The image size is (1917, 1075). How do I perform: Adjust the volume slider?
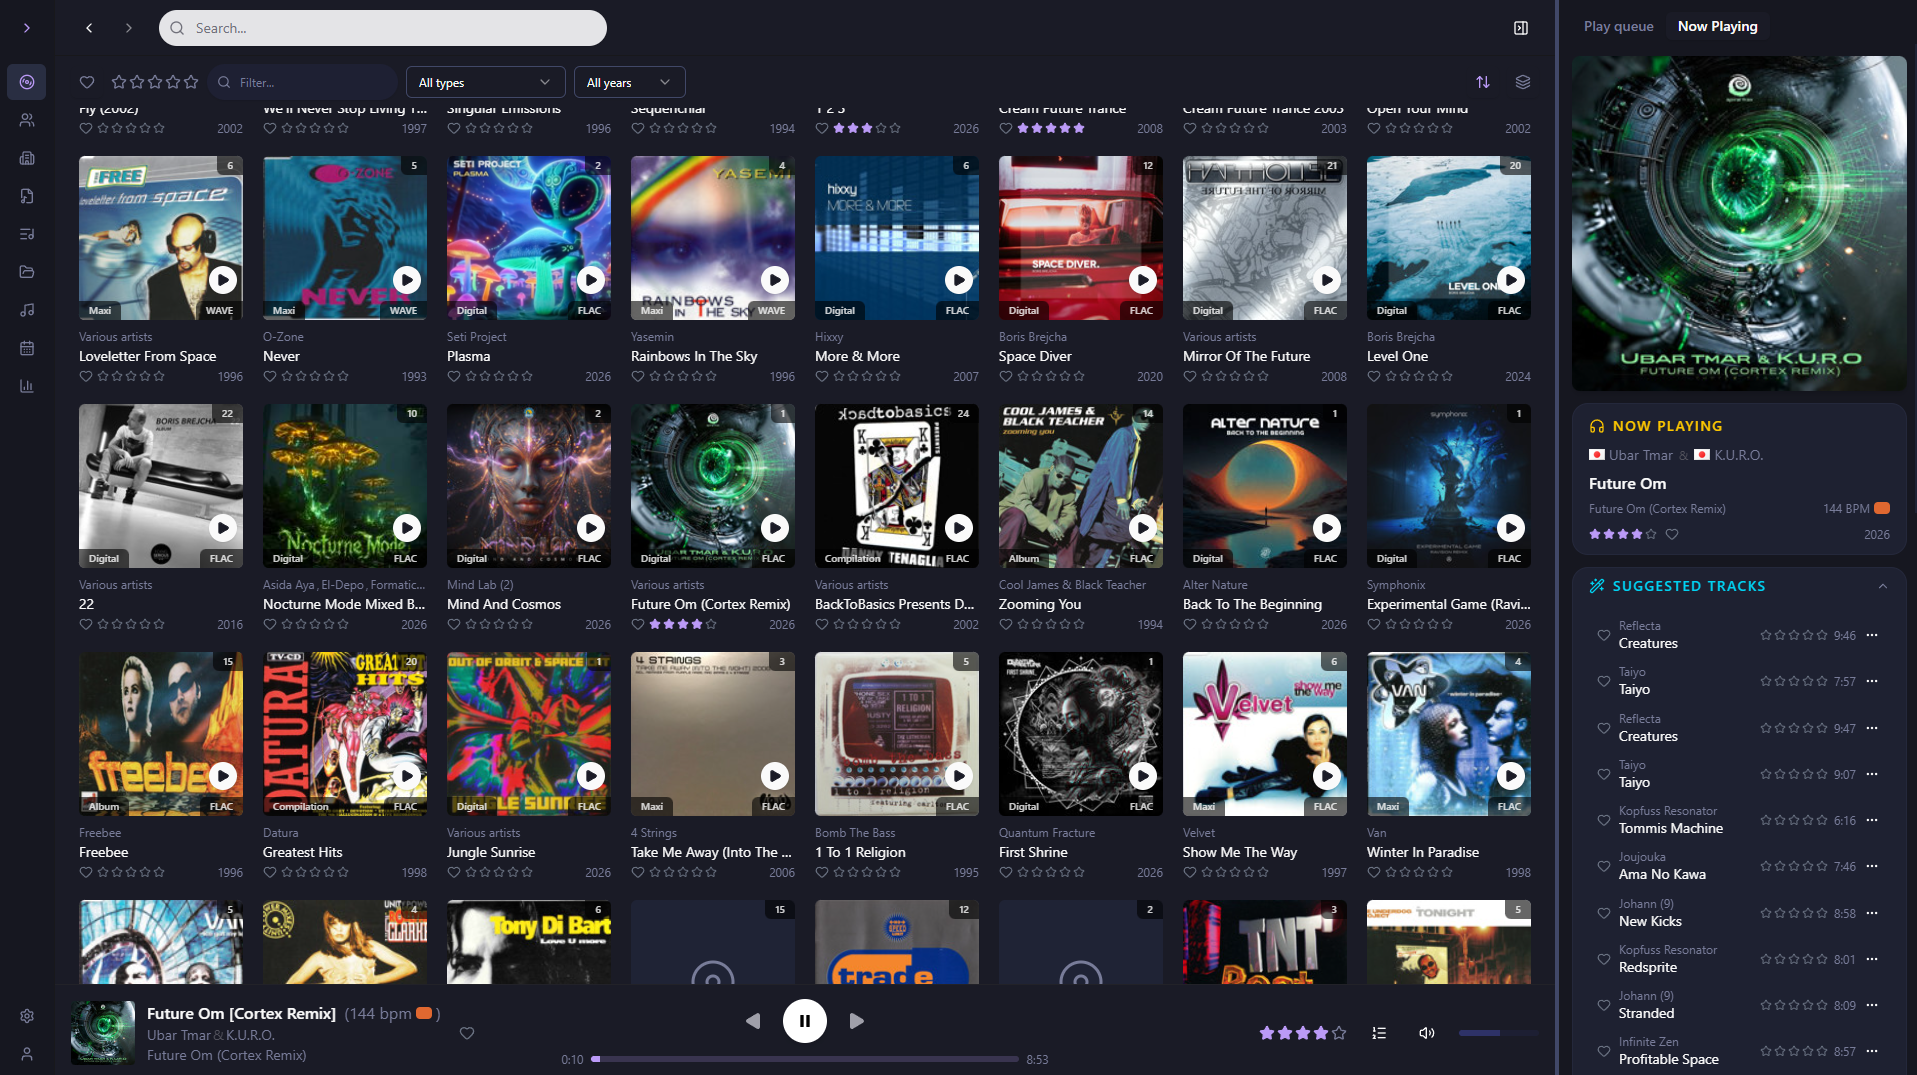(1497, 1033)
